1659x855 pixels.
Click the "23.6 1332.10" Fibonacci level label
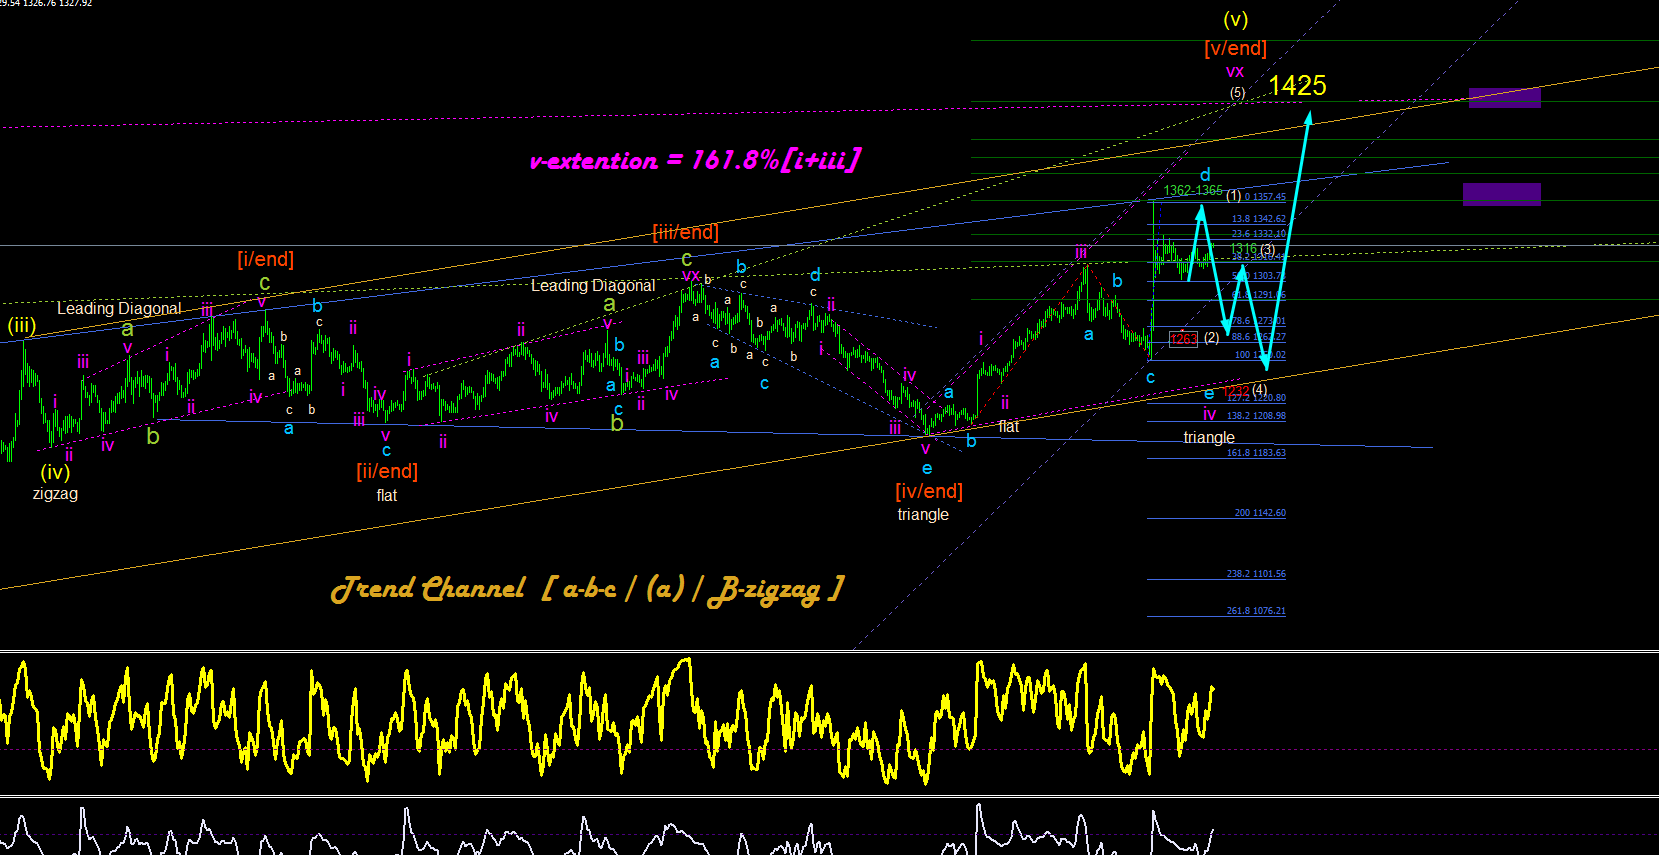(1259, 234)
